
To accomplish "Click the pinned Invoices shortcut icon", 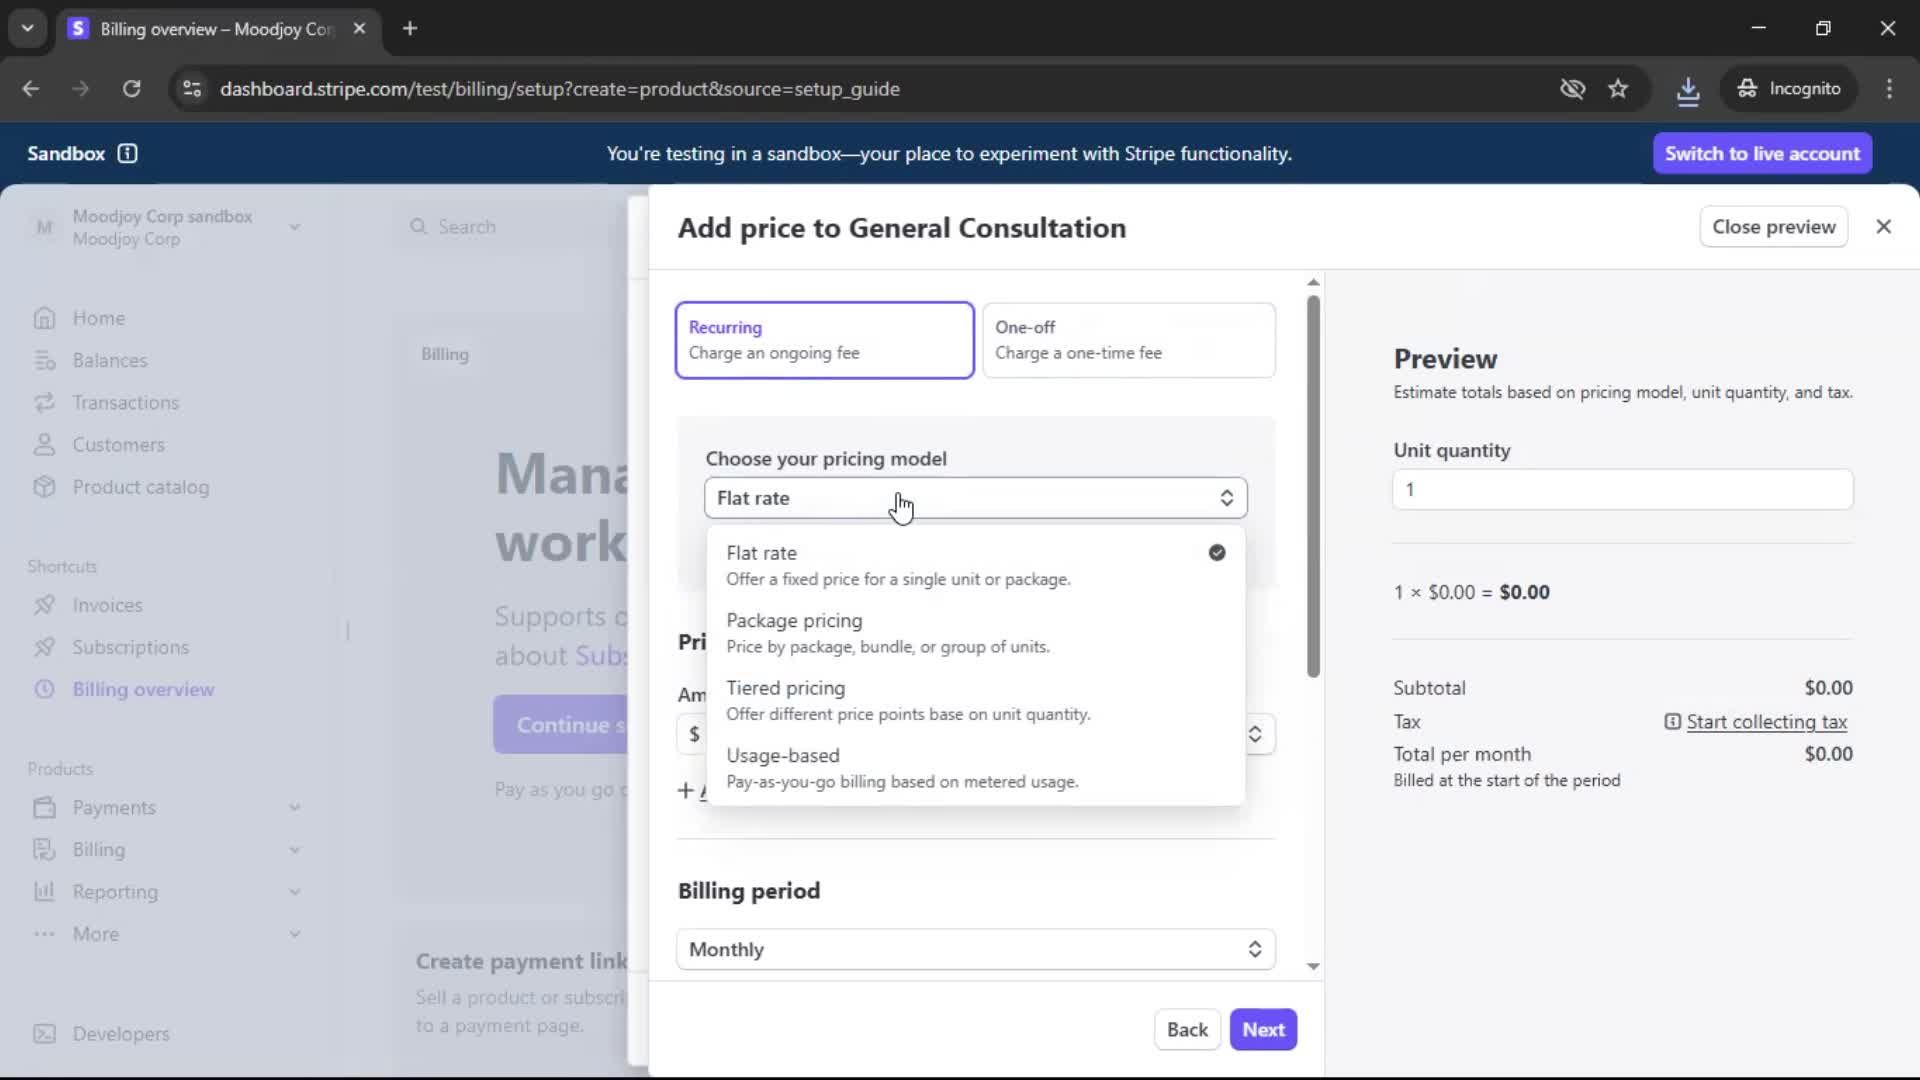I will 44,605.
